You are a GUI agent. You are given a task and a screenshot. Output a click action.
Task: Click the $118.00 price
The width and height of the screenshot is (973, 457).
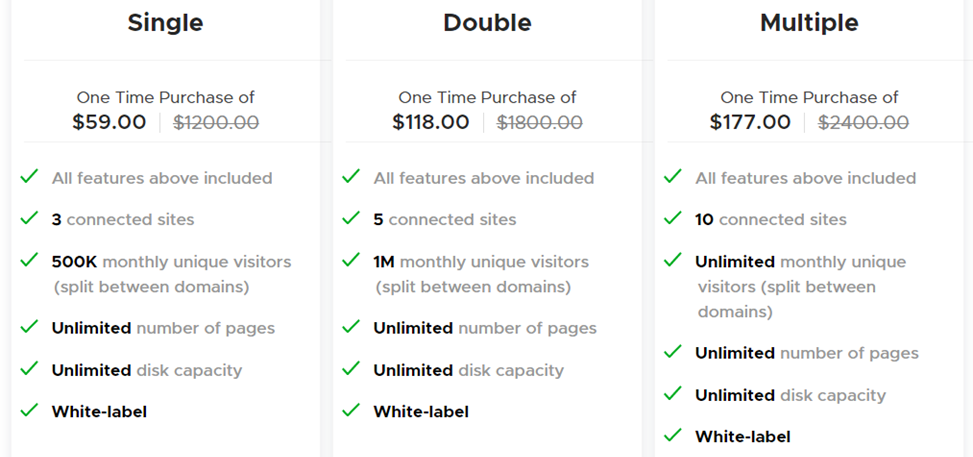(430, 122)
